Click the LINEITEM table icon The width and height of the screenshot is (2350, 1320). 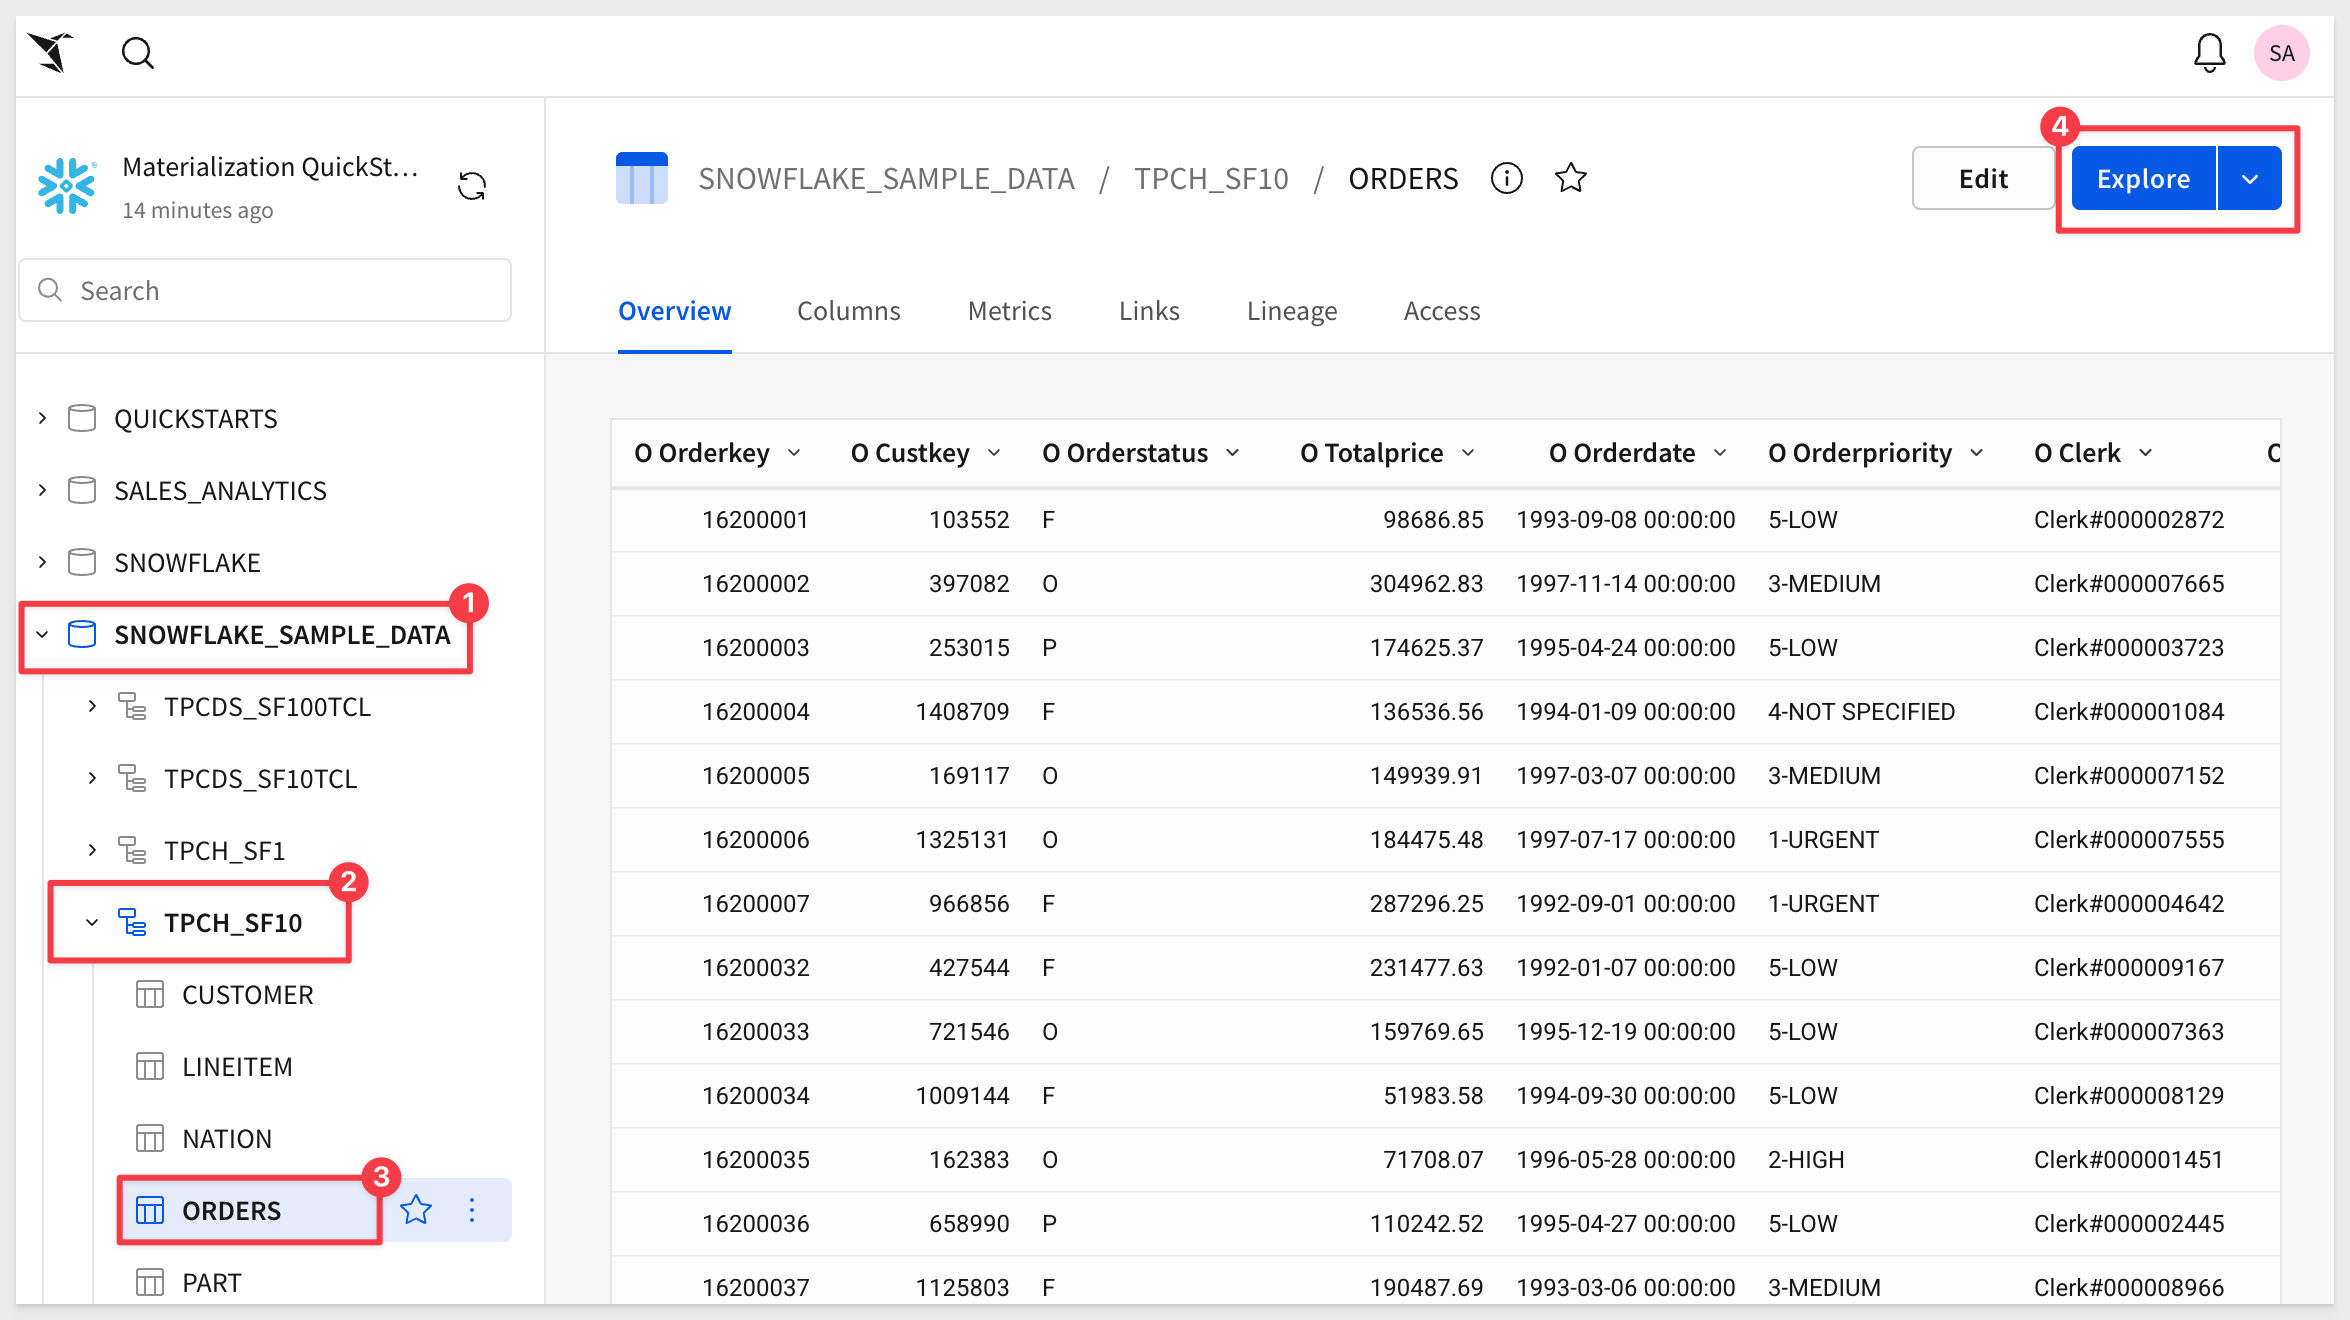tap(150, 1066)
